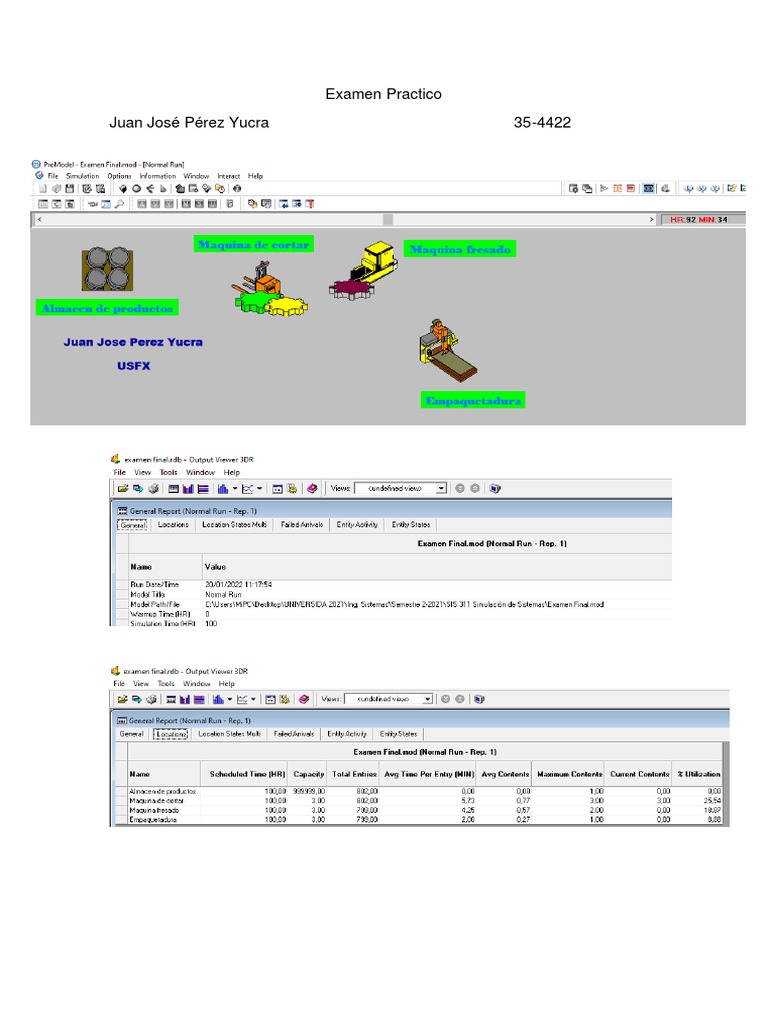This screenshot has width=768, height=1024.
Task: Select General tab in first report window
Action: [x=133, y=525]
